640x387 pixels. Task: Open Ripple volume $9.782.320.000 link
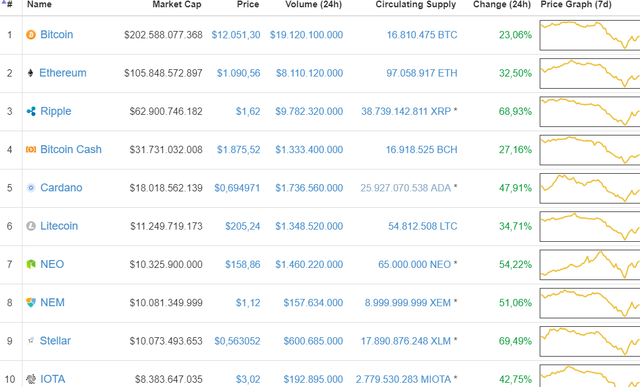tap(309, 111)
